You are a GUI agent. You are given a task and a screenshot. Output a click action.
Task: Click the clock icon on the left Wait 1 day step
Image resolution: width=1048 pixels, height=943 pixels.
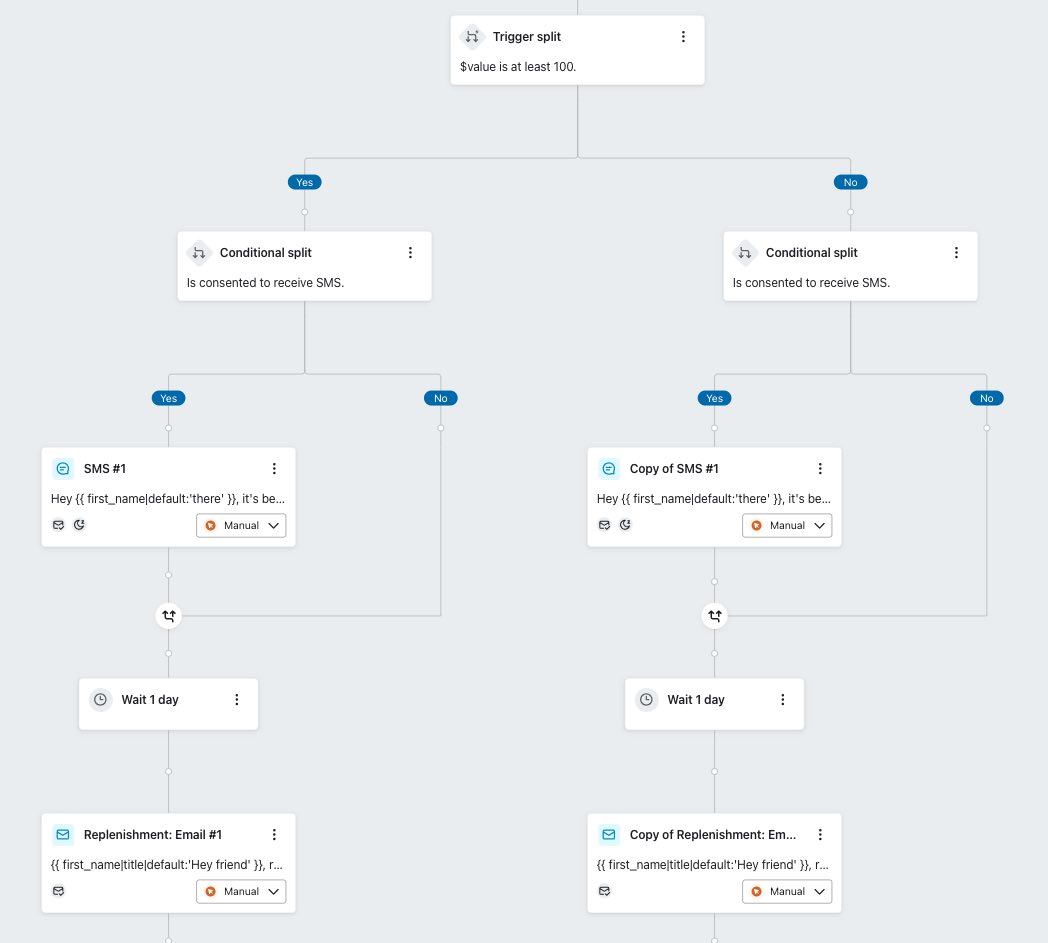[x=100, y=699]
